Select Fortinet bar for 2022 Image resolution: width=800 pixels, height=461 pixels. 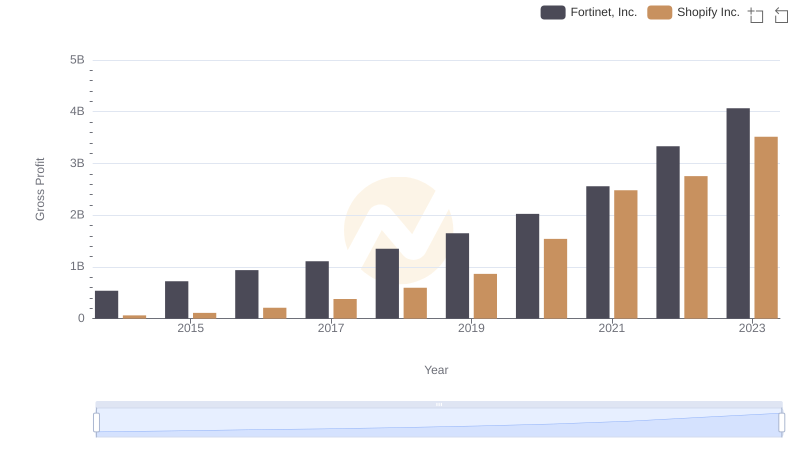(668, 233)
